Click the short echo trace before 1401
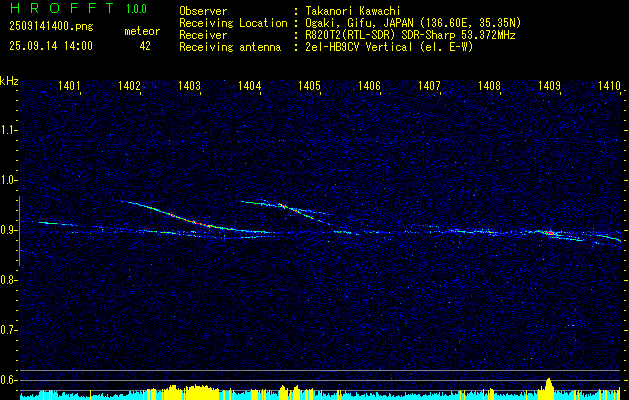Image resolution: width=629 pixels, height=400 pixels. point(54,223)
